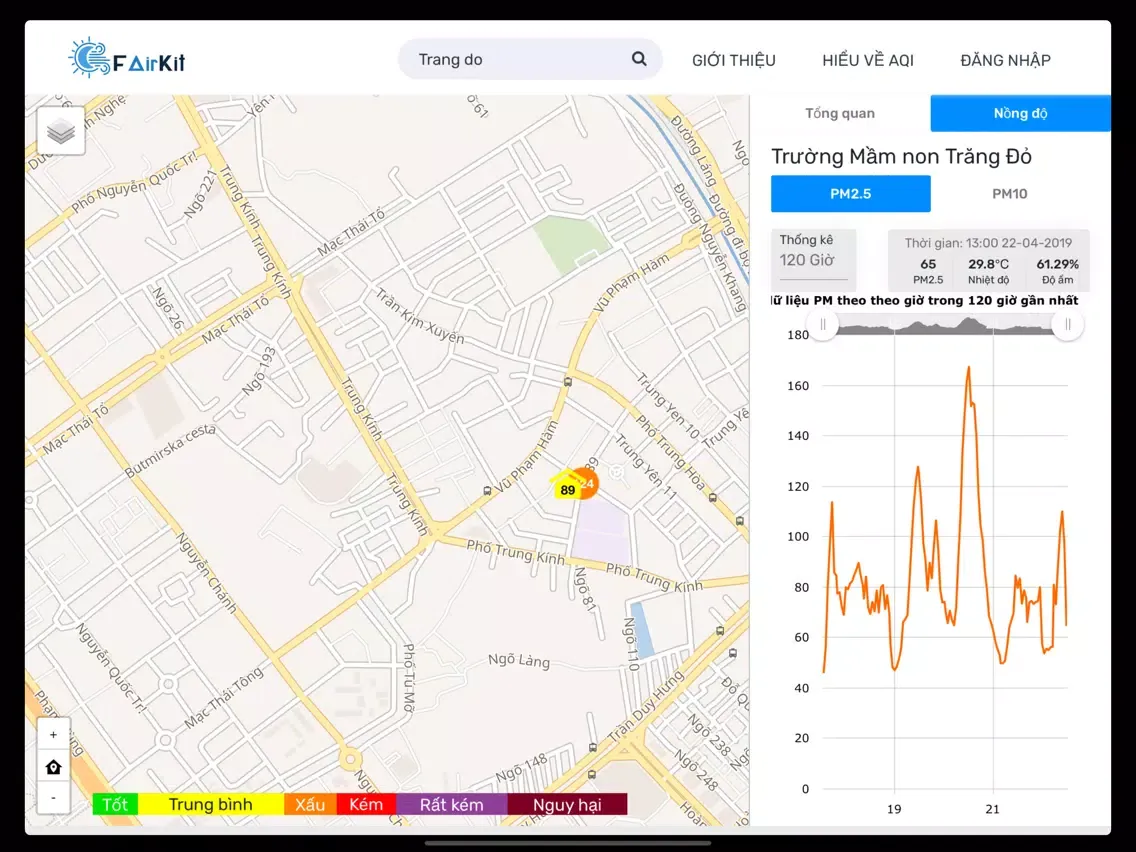Viewport: 1136px width, 852px height.
Task: Click bus stop icon on Vũ Phạm Hàm
Action: (x=488, y=491)
